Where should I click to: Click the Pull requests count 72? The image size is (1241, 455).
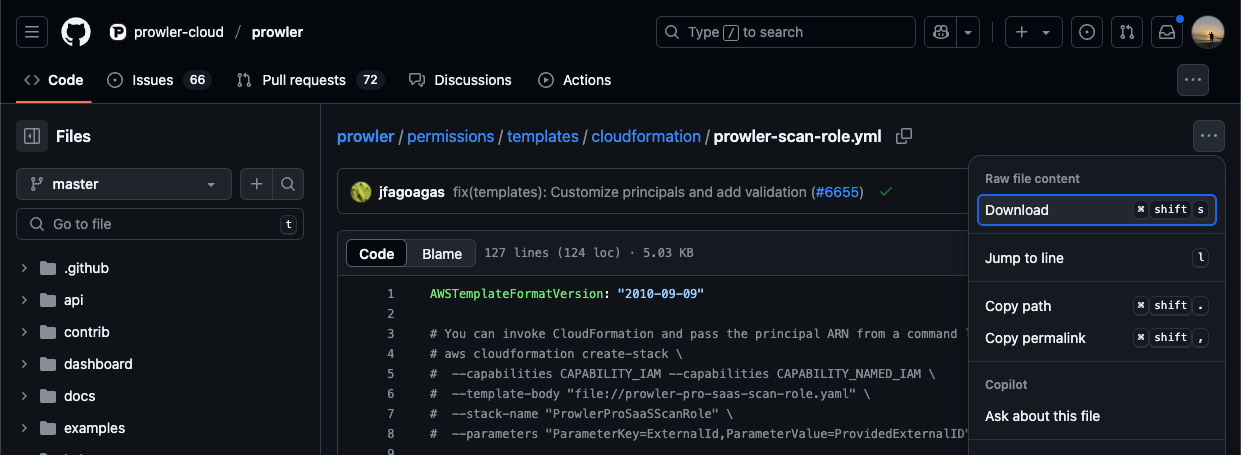370,80
